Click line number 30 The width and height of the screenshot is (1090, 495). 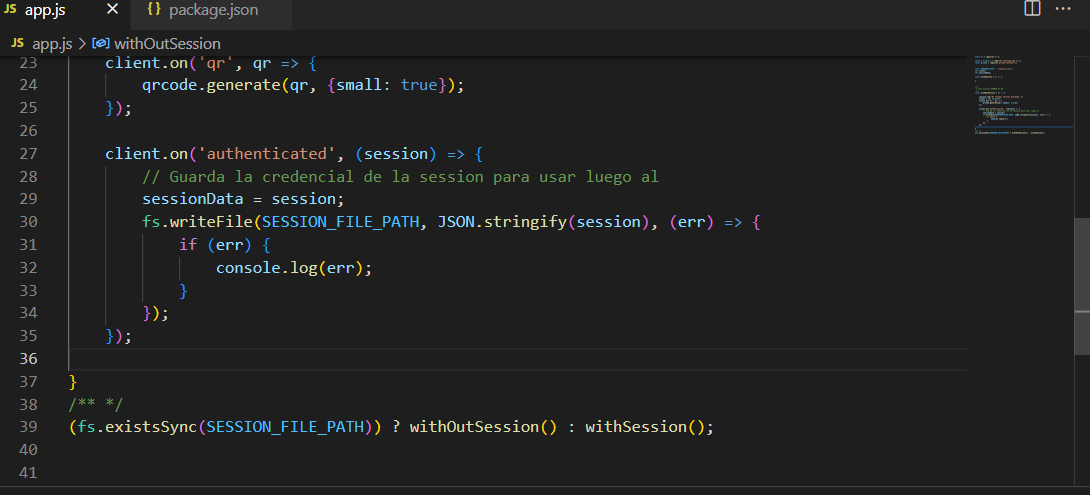(28, 222)
